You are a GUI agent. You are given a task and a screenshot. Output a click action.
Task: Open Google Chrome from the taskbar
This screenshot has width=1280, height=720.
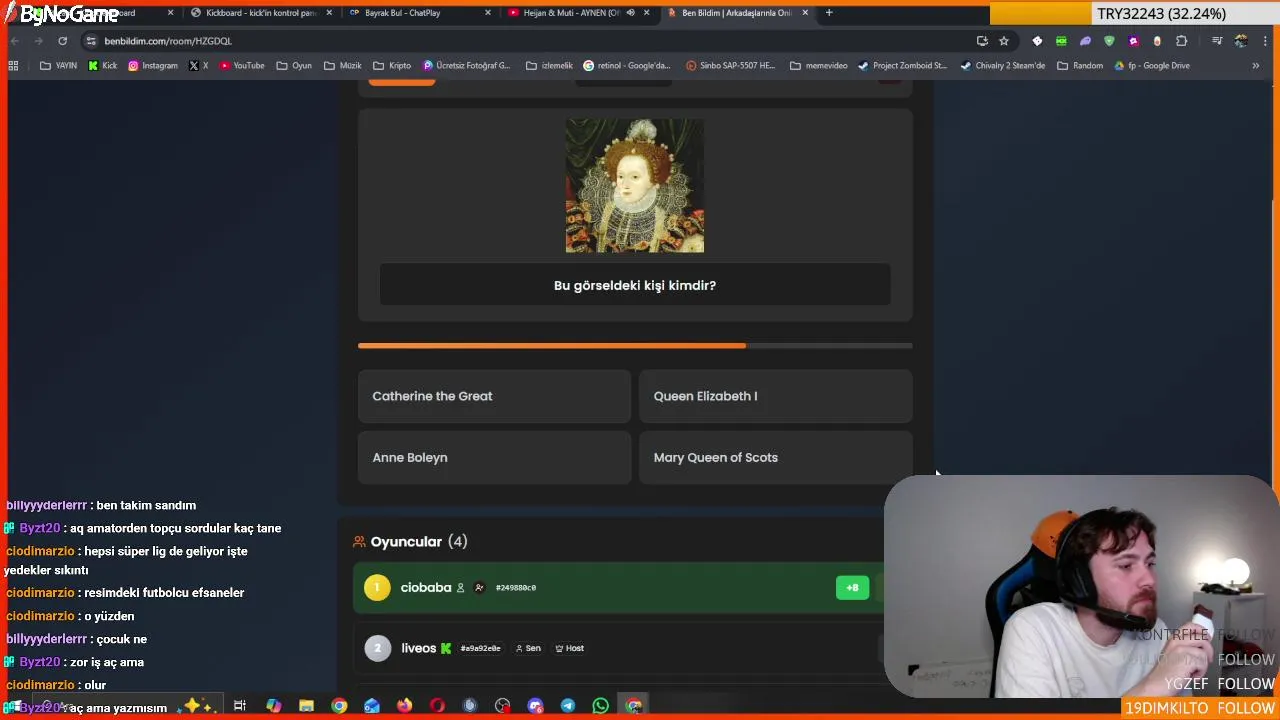tap(339, 706)
